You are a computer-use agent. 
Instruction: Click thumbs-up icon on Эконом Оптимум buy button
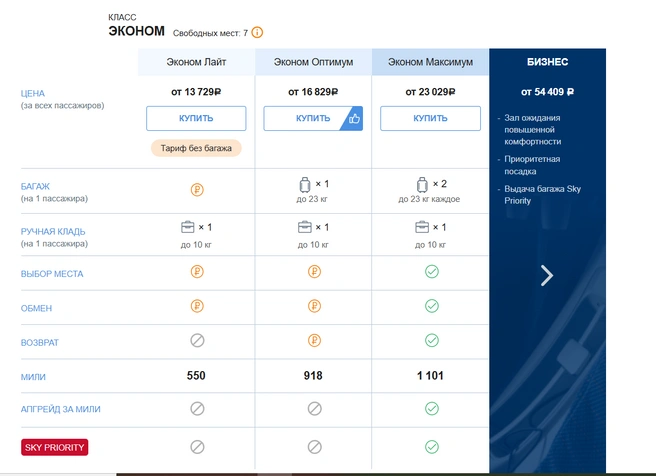pos(354,119)
